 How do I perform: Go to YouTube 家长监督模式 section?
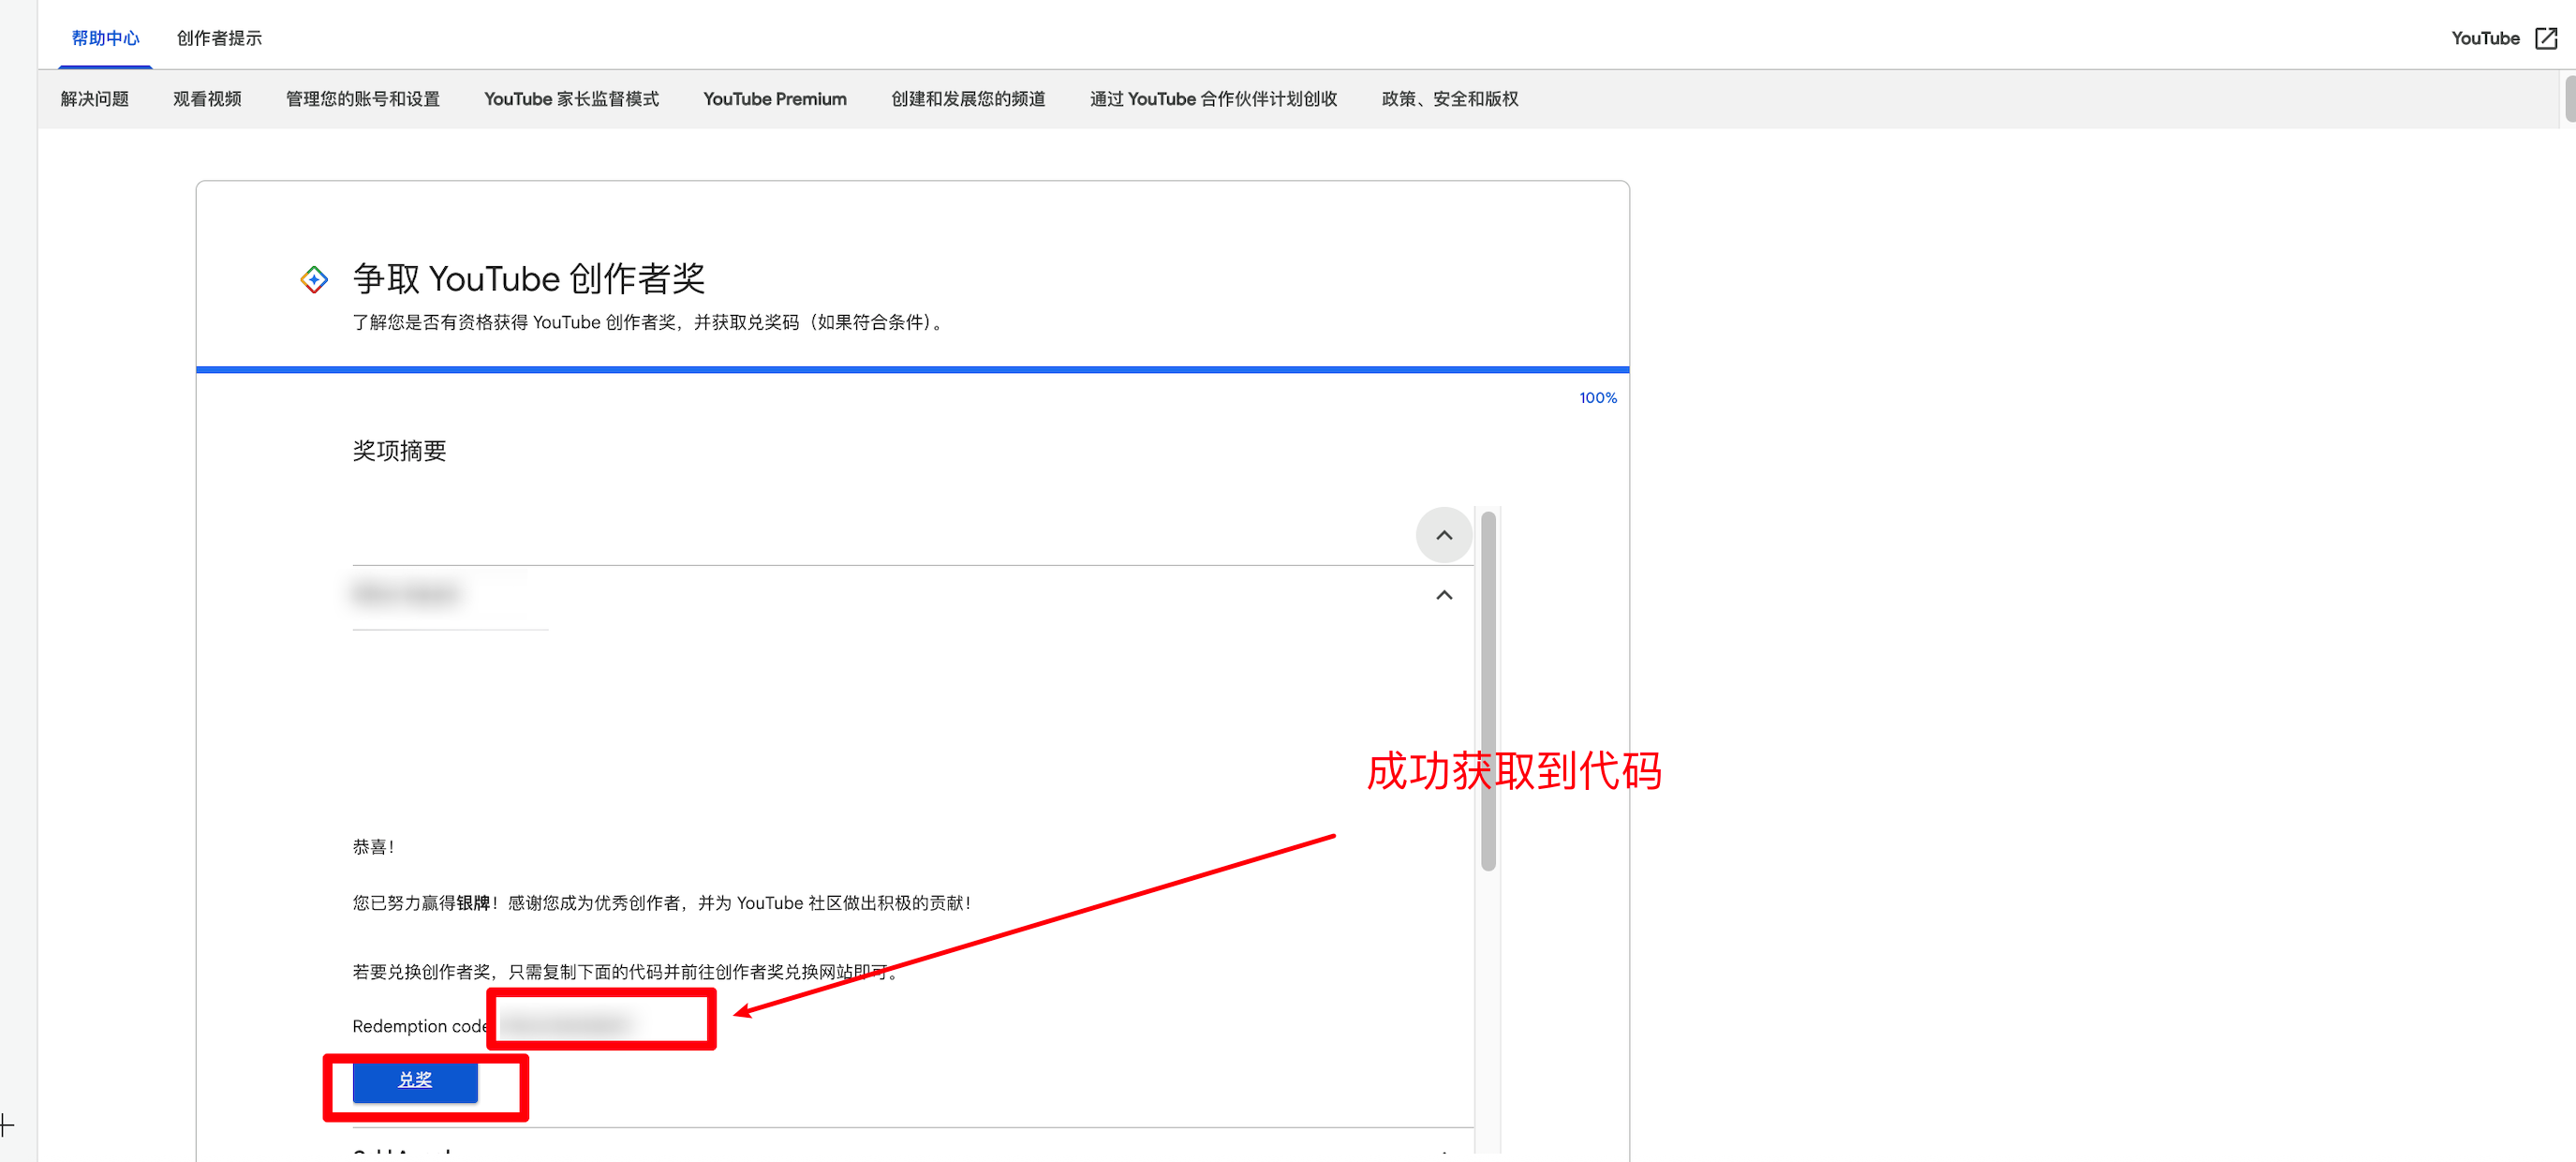tap(571, 99)
